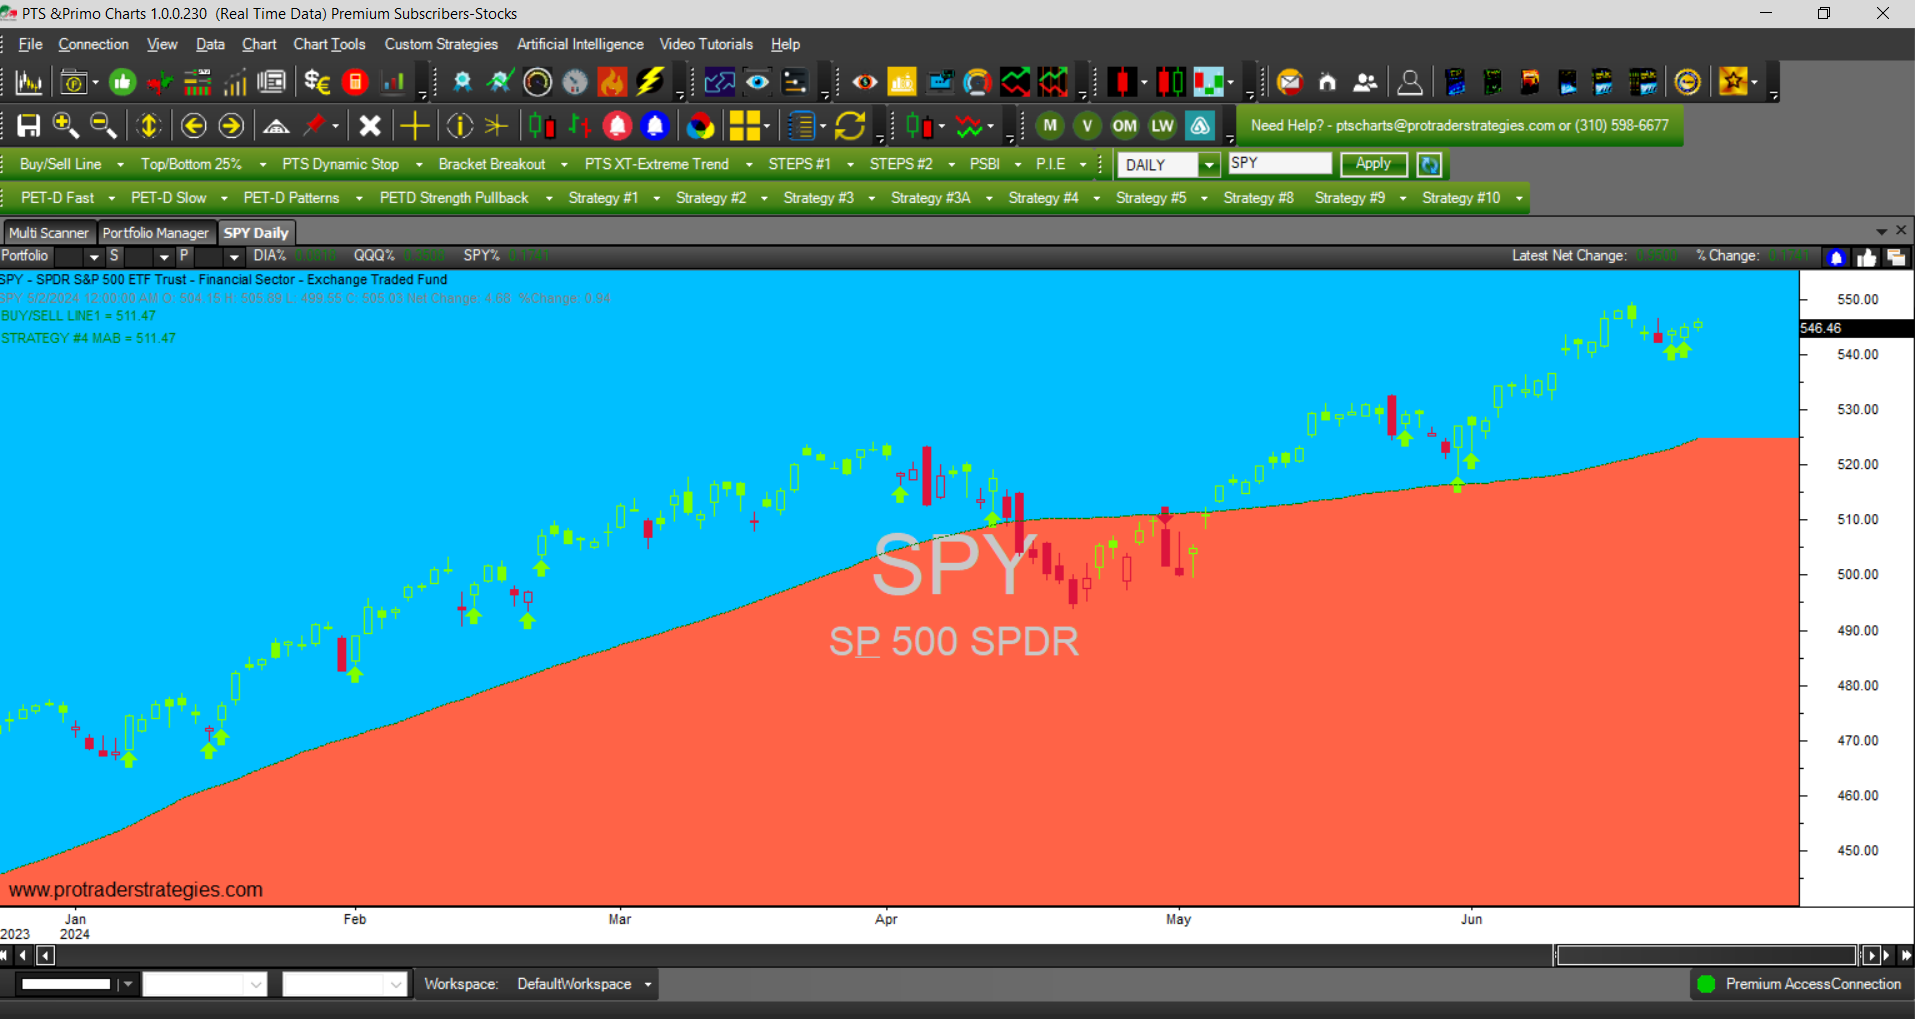1915x1019 pixels.
Task: Click the white home icon
Action: 1327,82
